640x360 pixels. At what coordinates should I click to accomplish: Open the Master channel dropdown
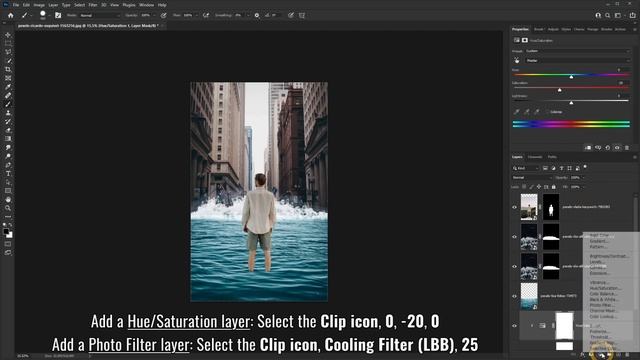click(577, 60)
